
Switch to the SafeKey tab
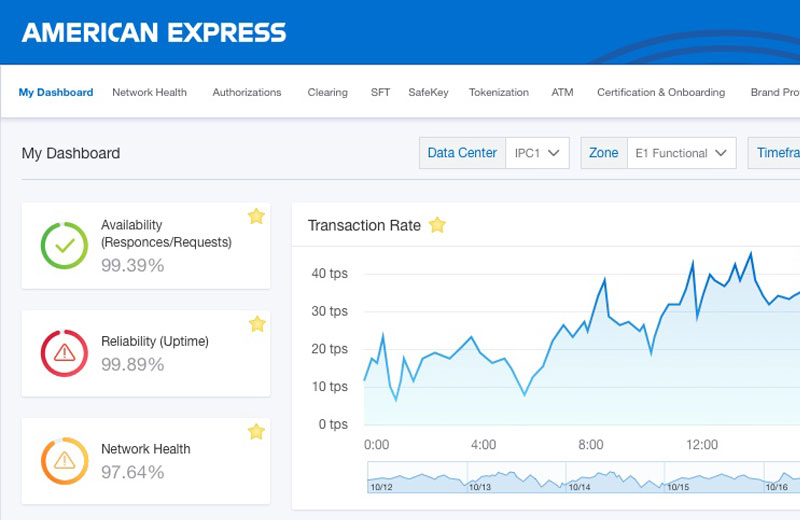tap(428, 92)
